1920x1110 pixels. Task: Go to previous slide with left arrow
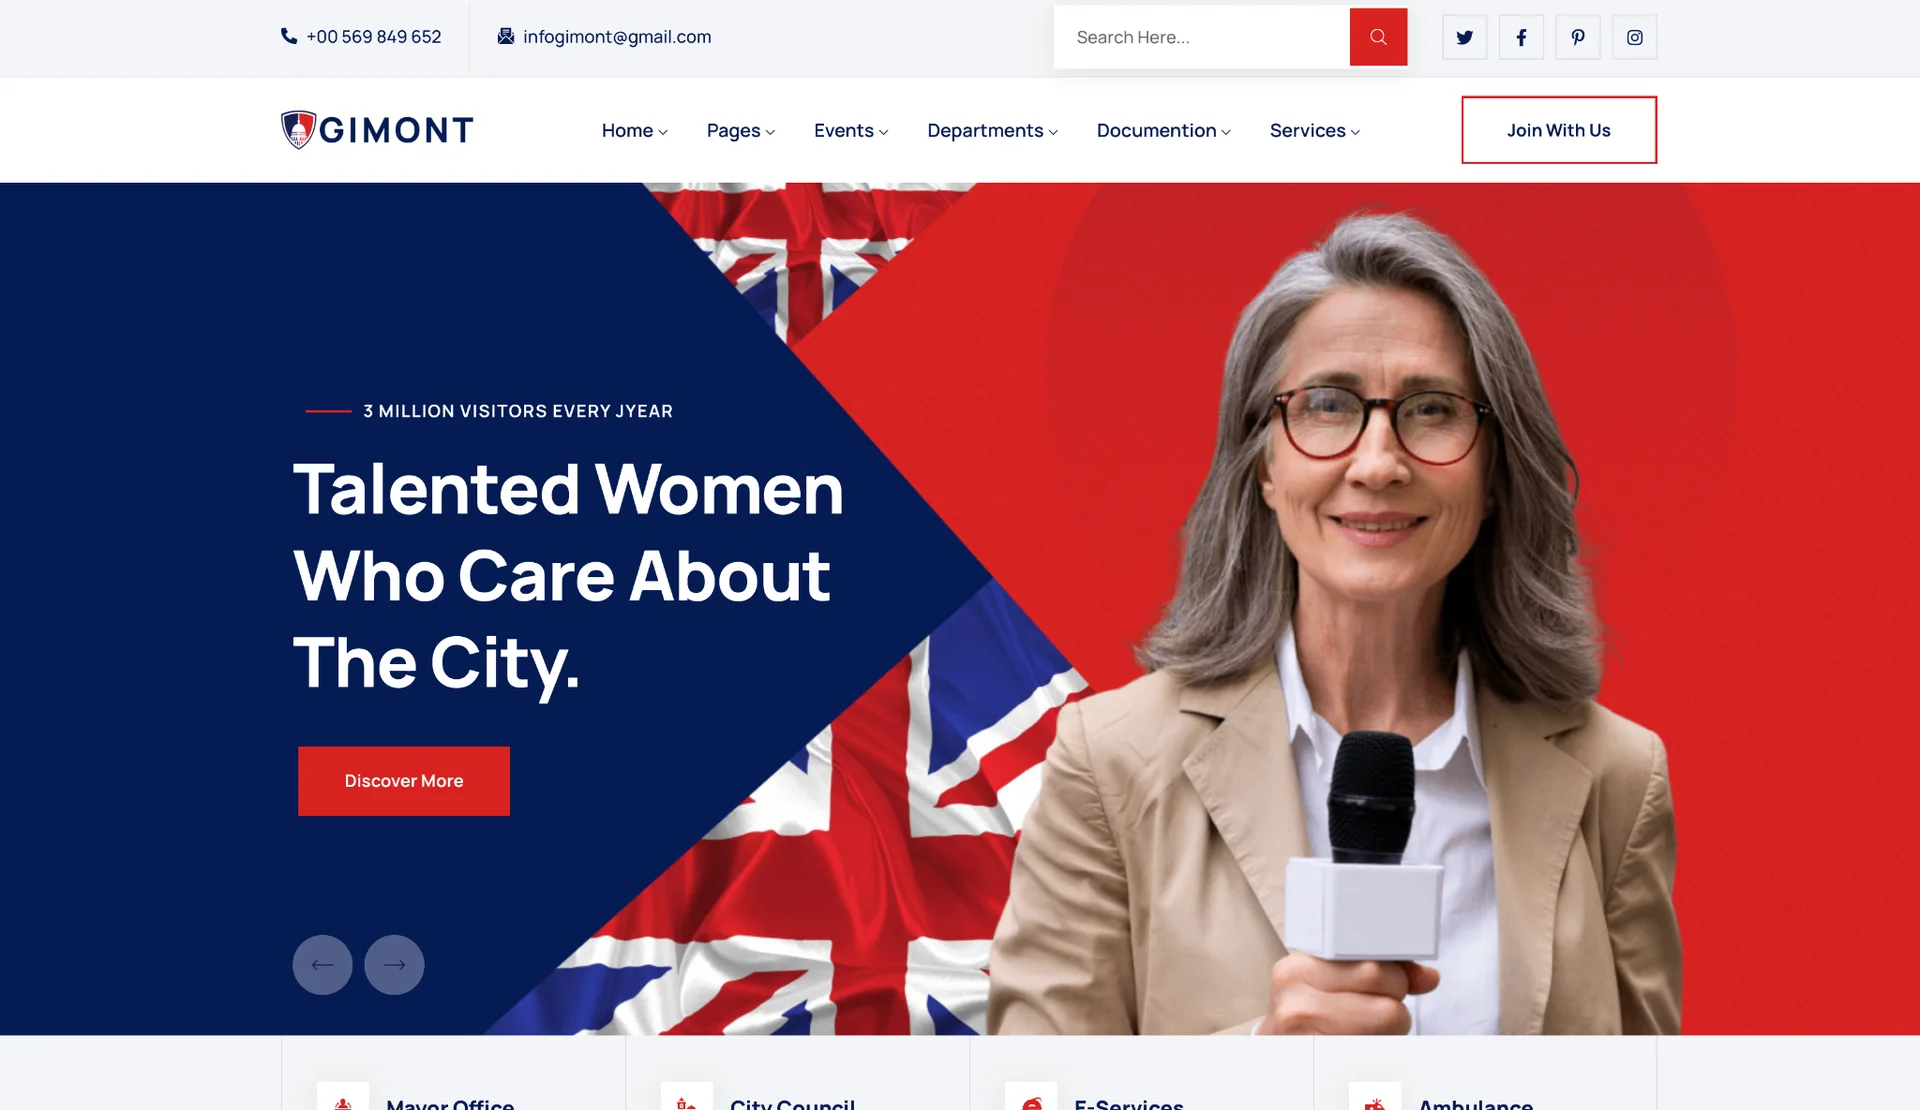(x=322, y=965)
